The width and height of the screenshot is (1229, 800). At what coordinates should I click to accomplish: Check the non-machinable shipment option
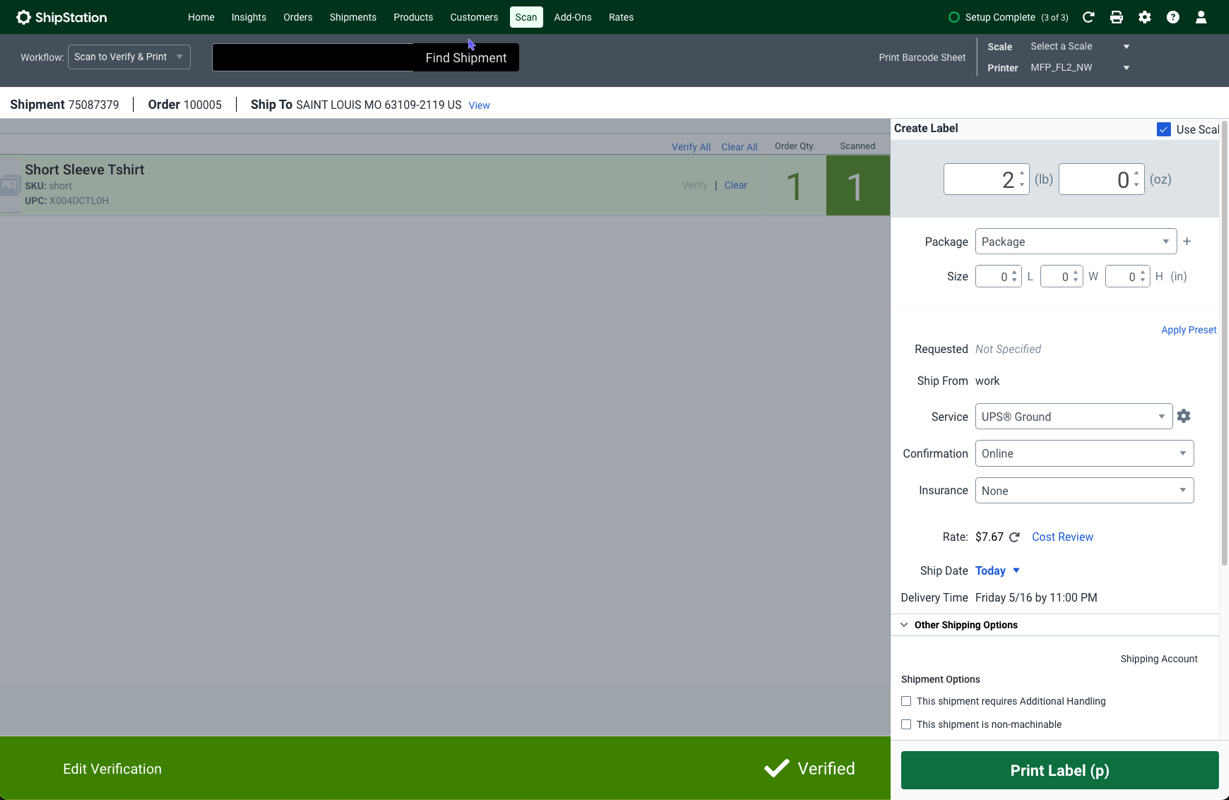(906, 724)
